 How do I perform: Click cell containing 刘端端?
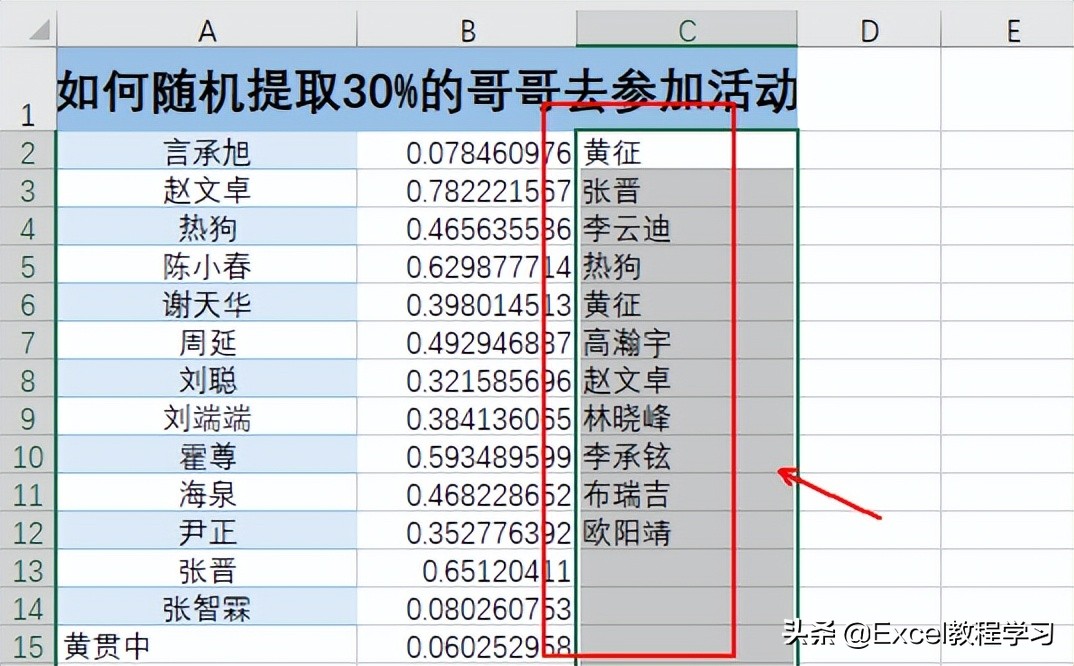pos(207,418)
